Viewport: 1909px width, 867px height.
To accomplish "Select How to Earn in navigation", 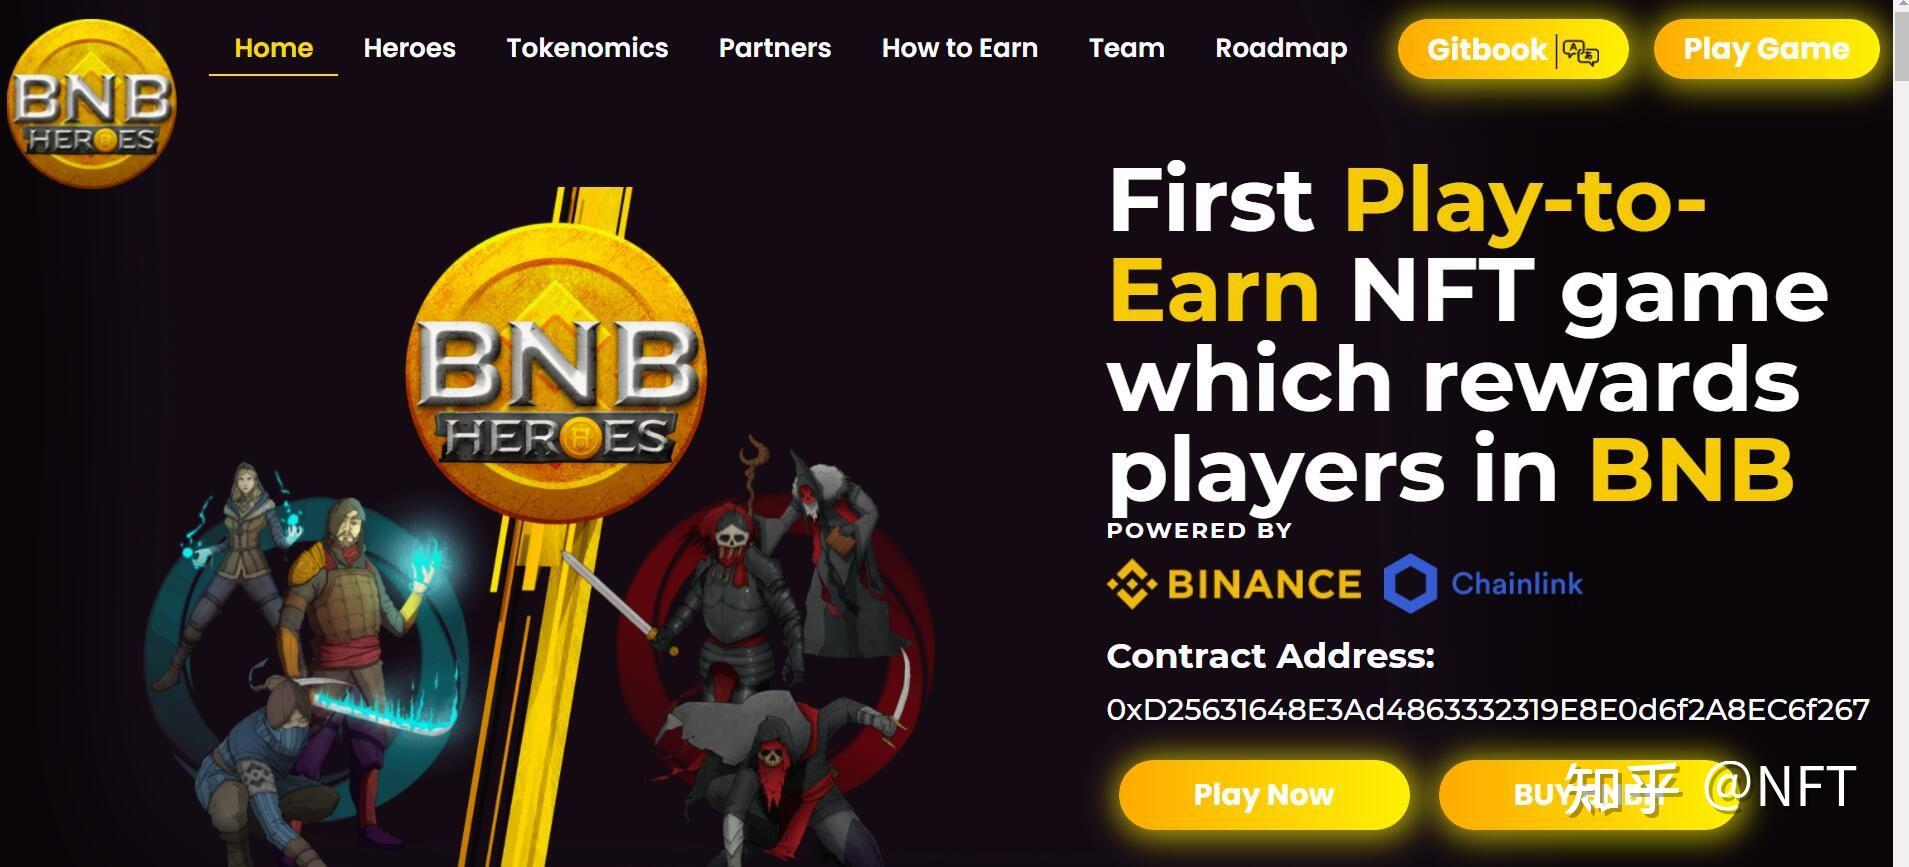I will [960, 48].
